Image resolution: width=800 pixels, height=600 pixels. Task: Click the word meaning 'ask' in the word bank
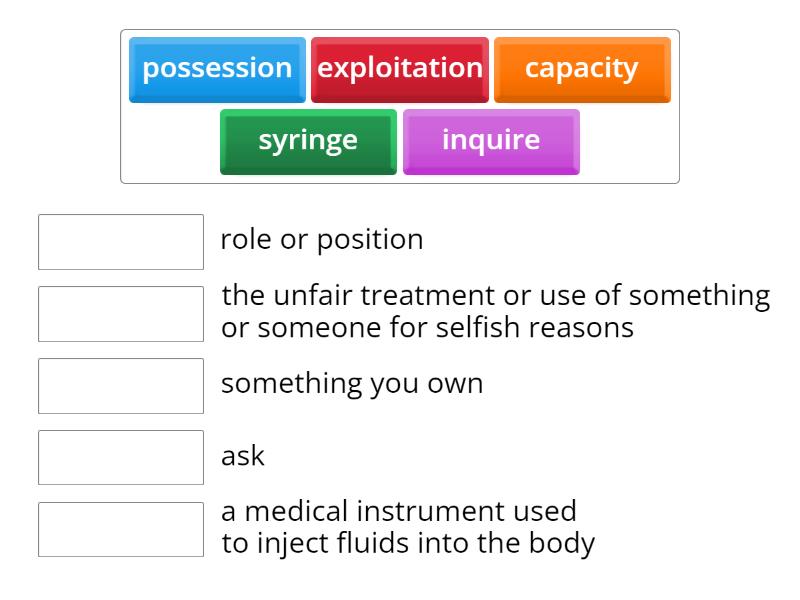pyautogui.click(x=491, y=141)
